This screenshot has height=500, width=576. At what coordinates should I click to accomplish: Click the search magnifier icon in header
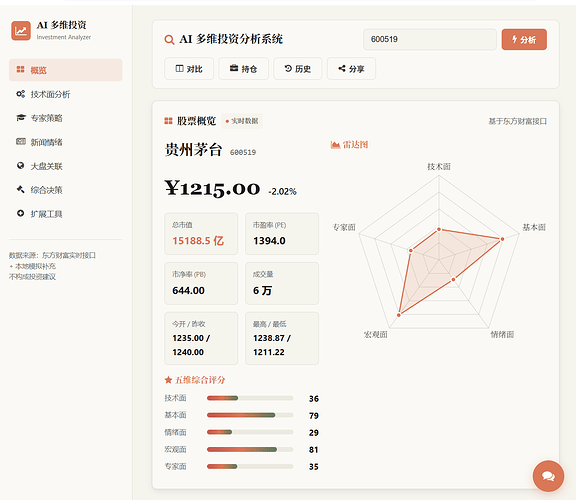coord(169,40)
